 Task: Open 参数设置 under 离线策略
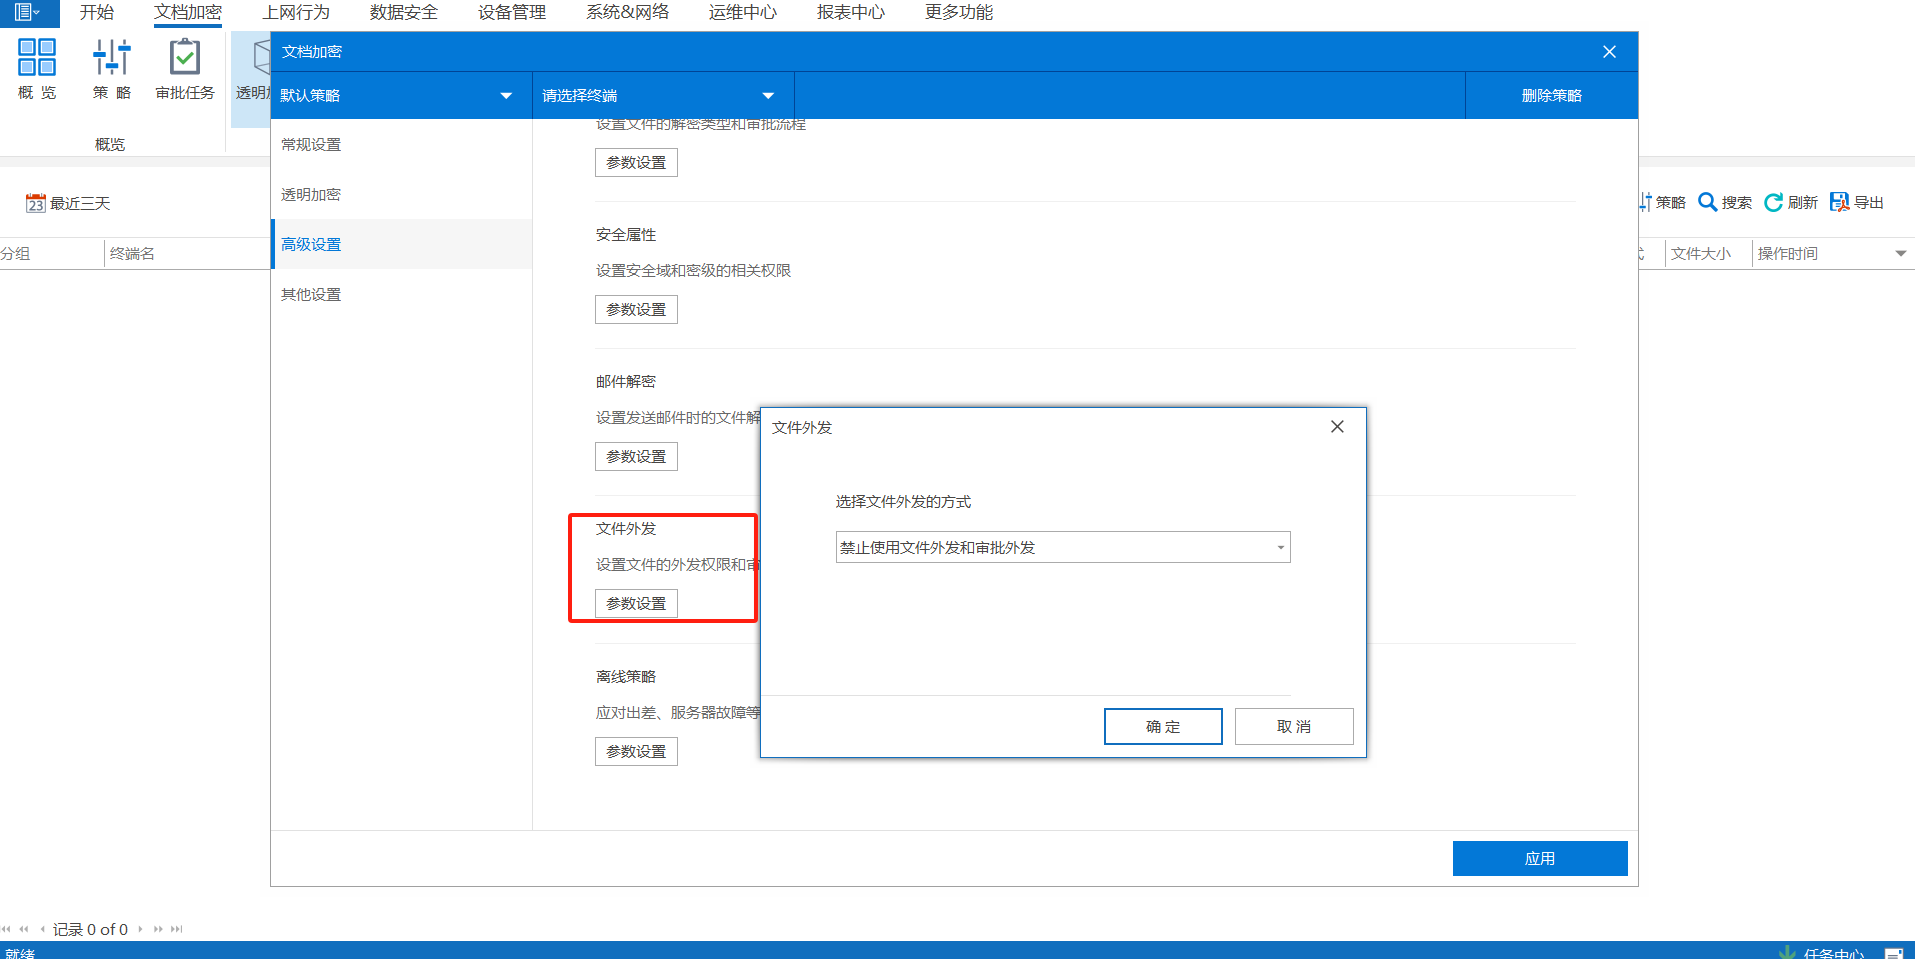tap(636, 751)
